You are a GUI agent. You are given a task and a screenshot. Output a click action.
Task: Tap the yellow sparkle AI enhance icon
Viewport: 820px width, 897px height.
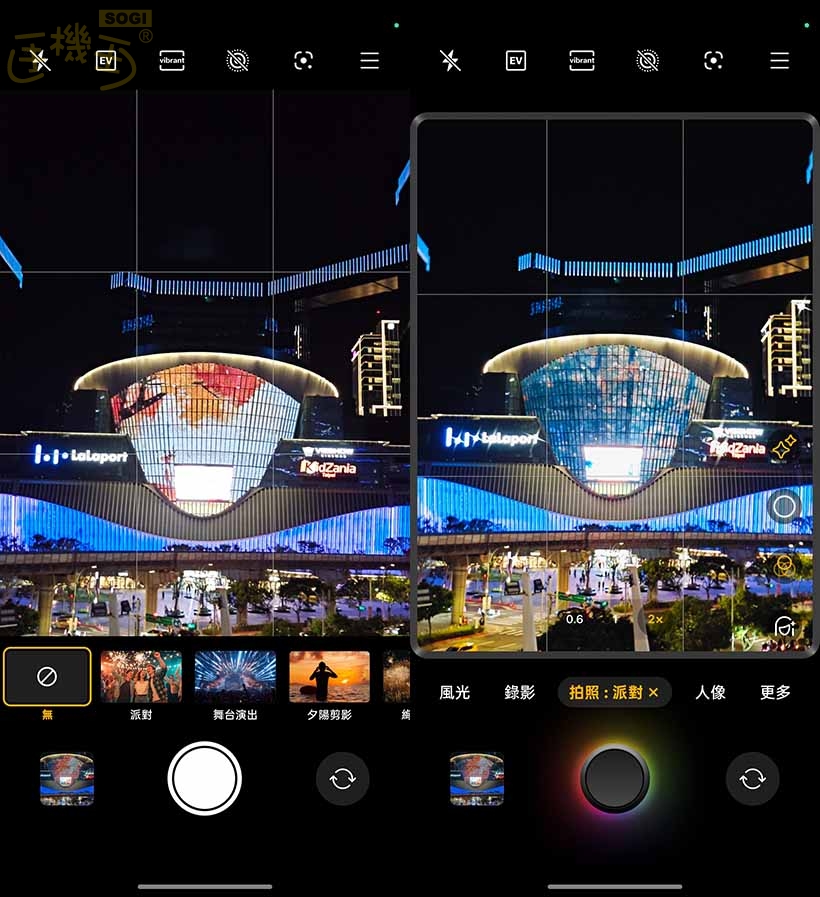pyautogui.click(x=784, y=444)
